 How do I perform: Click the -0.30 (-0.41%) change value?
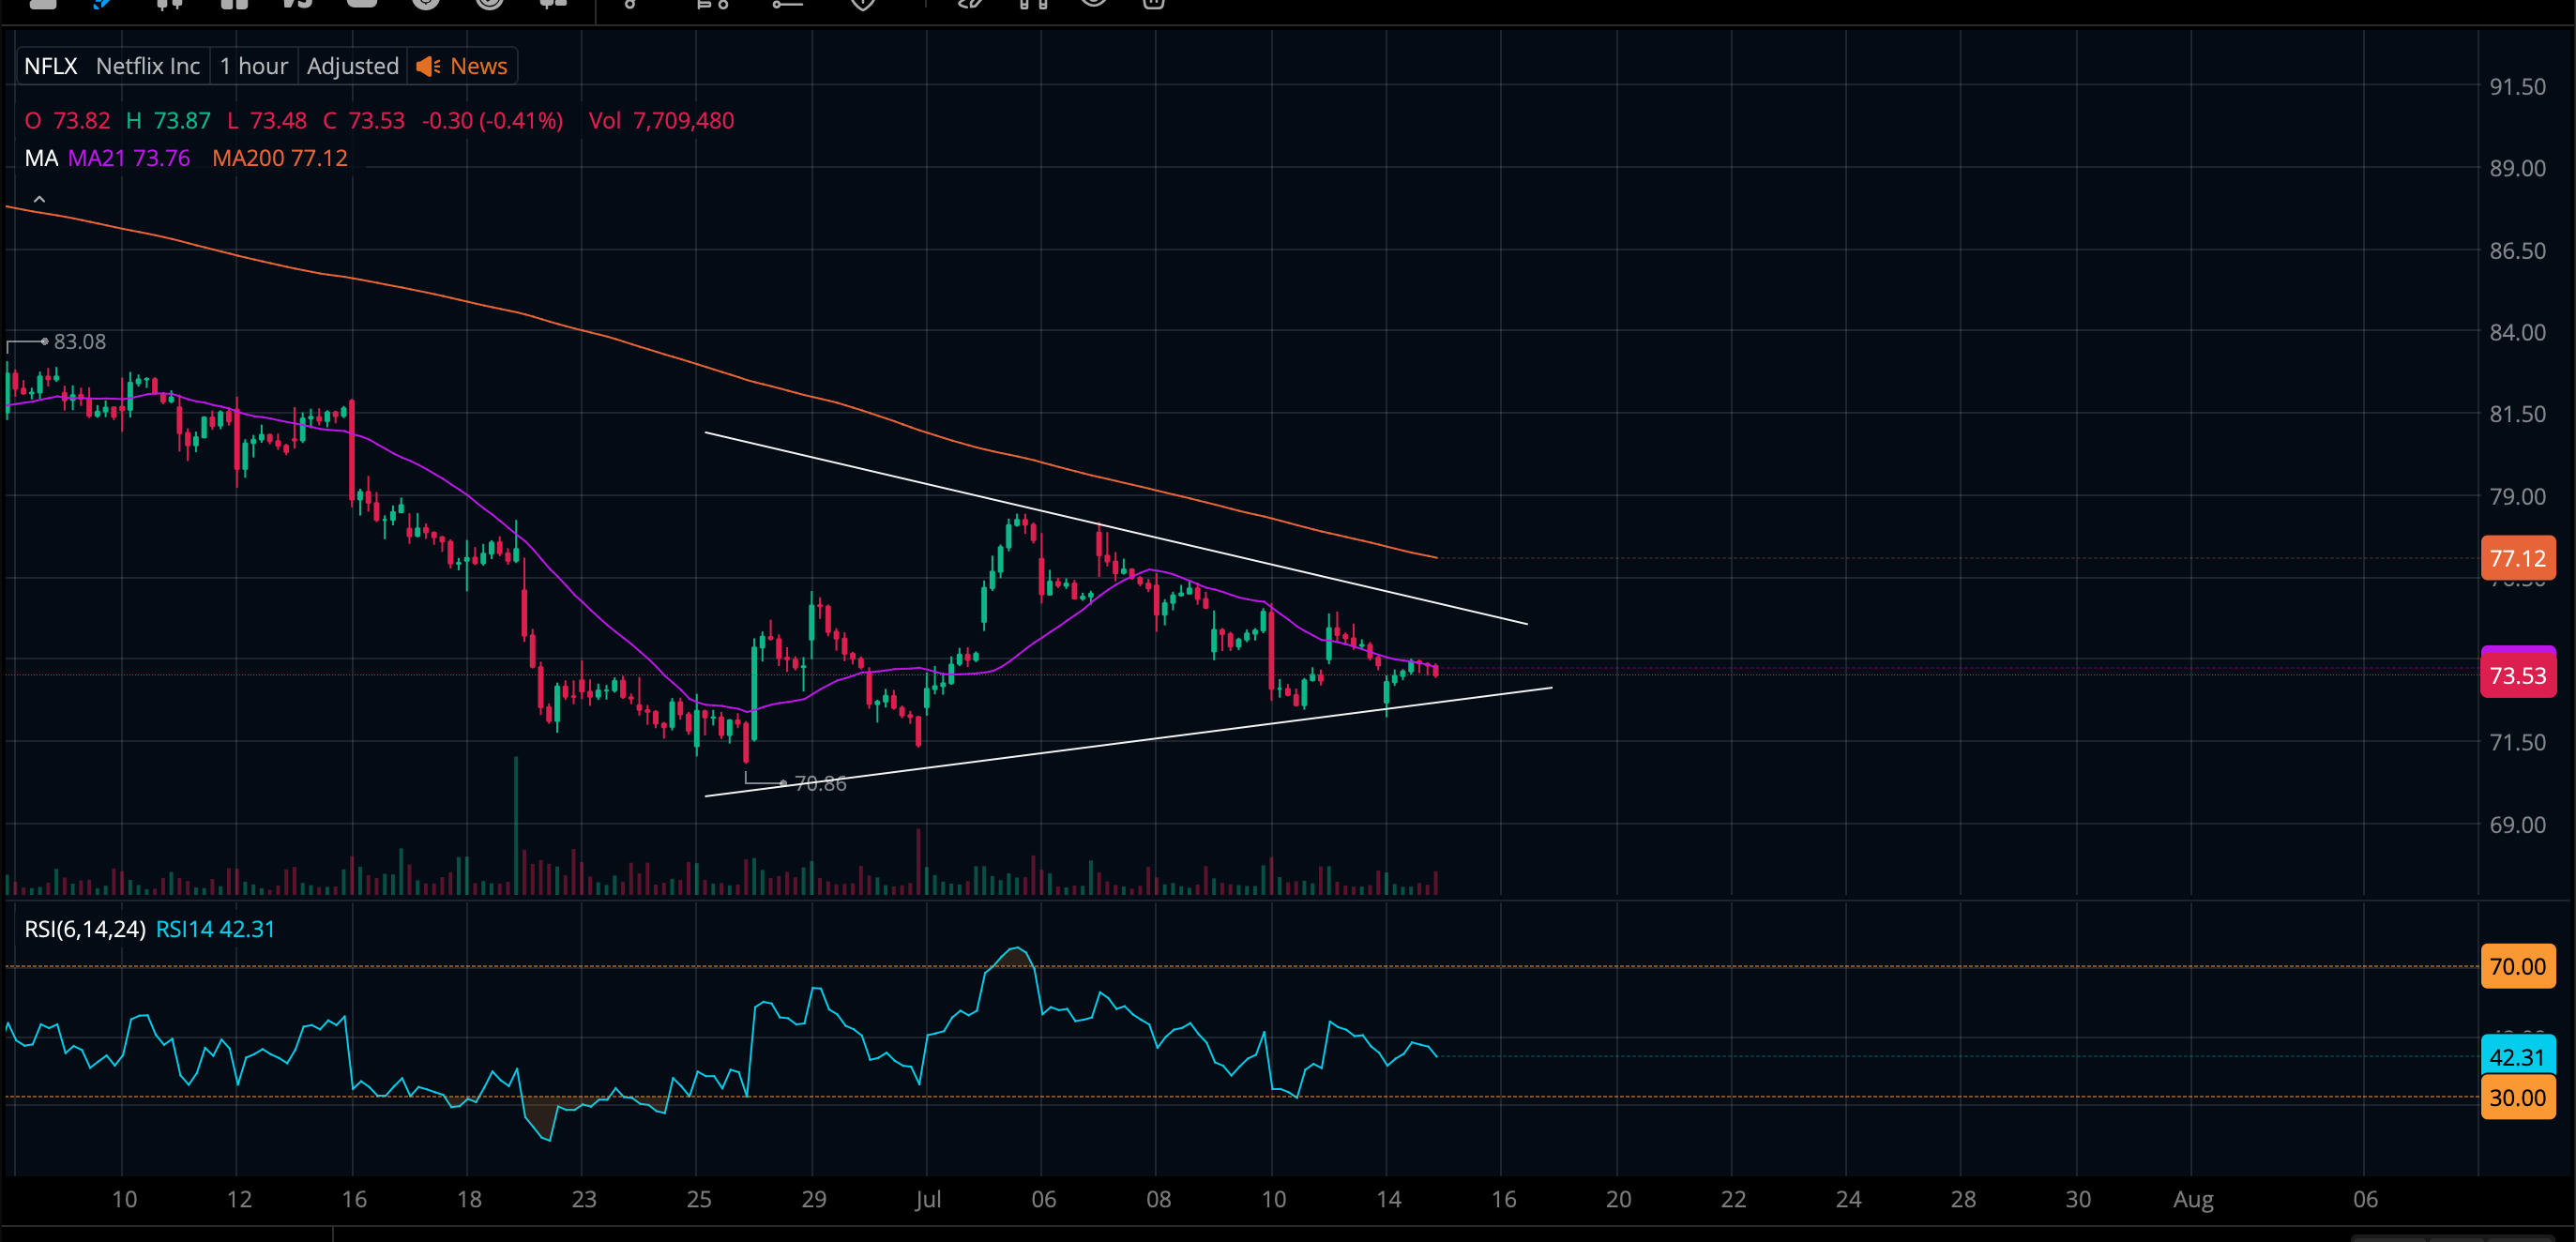(x=492, y=121)
